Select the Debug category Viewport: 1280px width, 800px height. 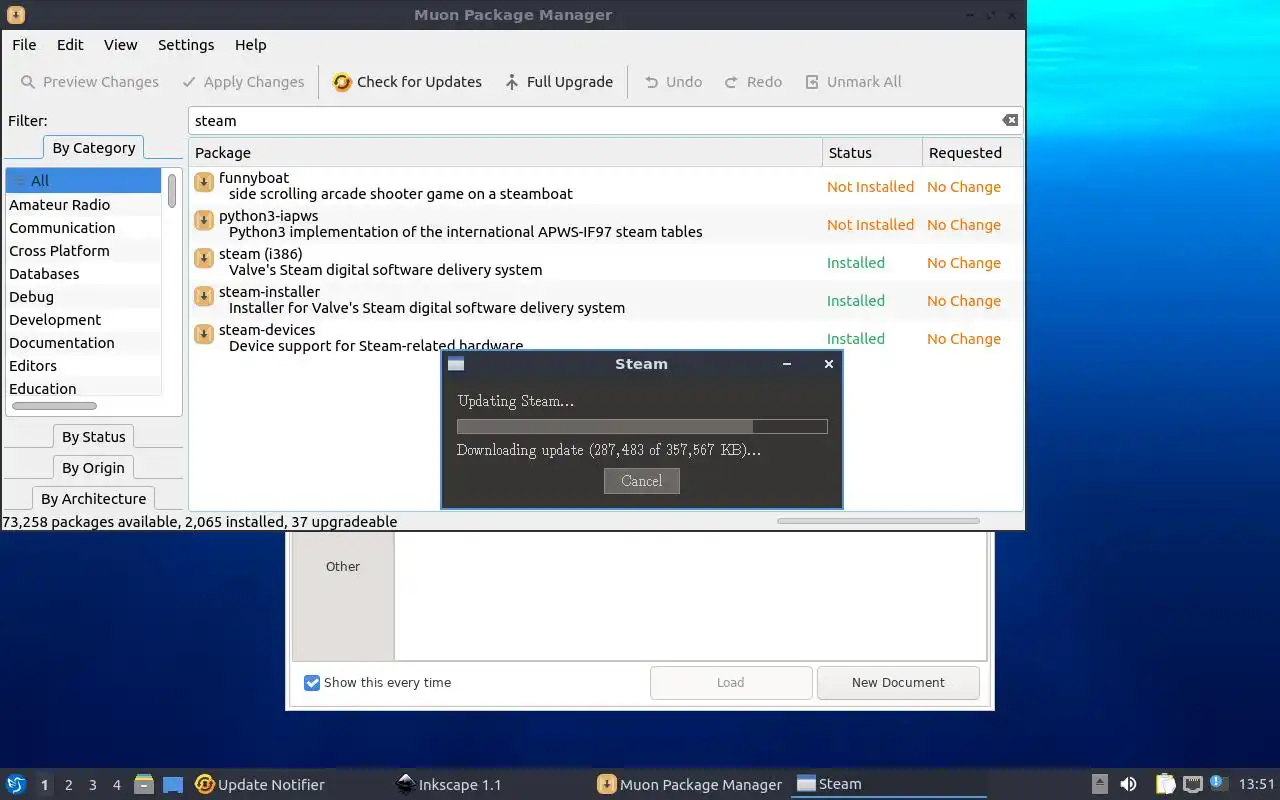(x=83, y=297)
